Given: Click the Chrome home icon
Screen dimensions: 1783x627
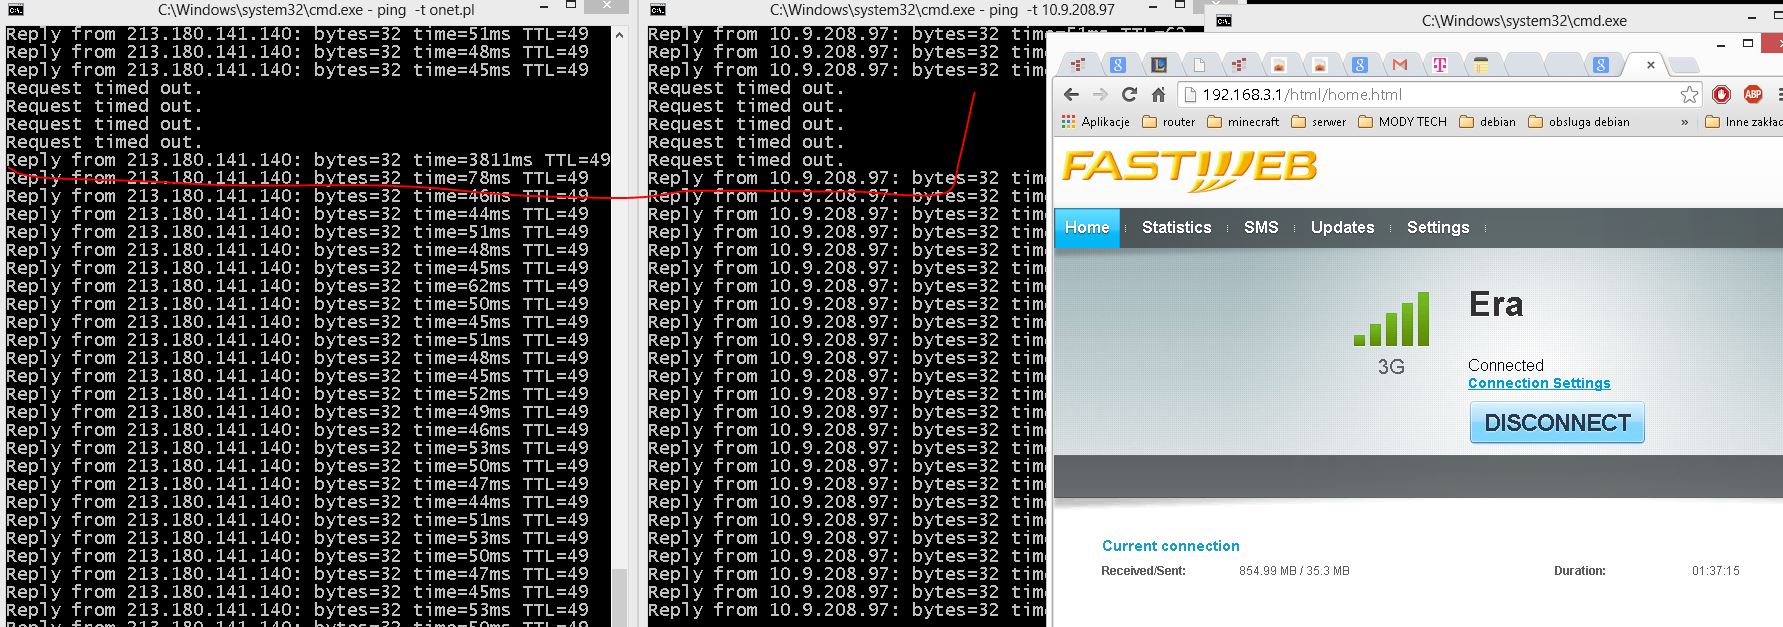Looking at the screenshot, I should tap(1158, 95).
